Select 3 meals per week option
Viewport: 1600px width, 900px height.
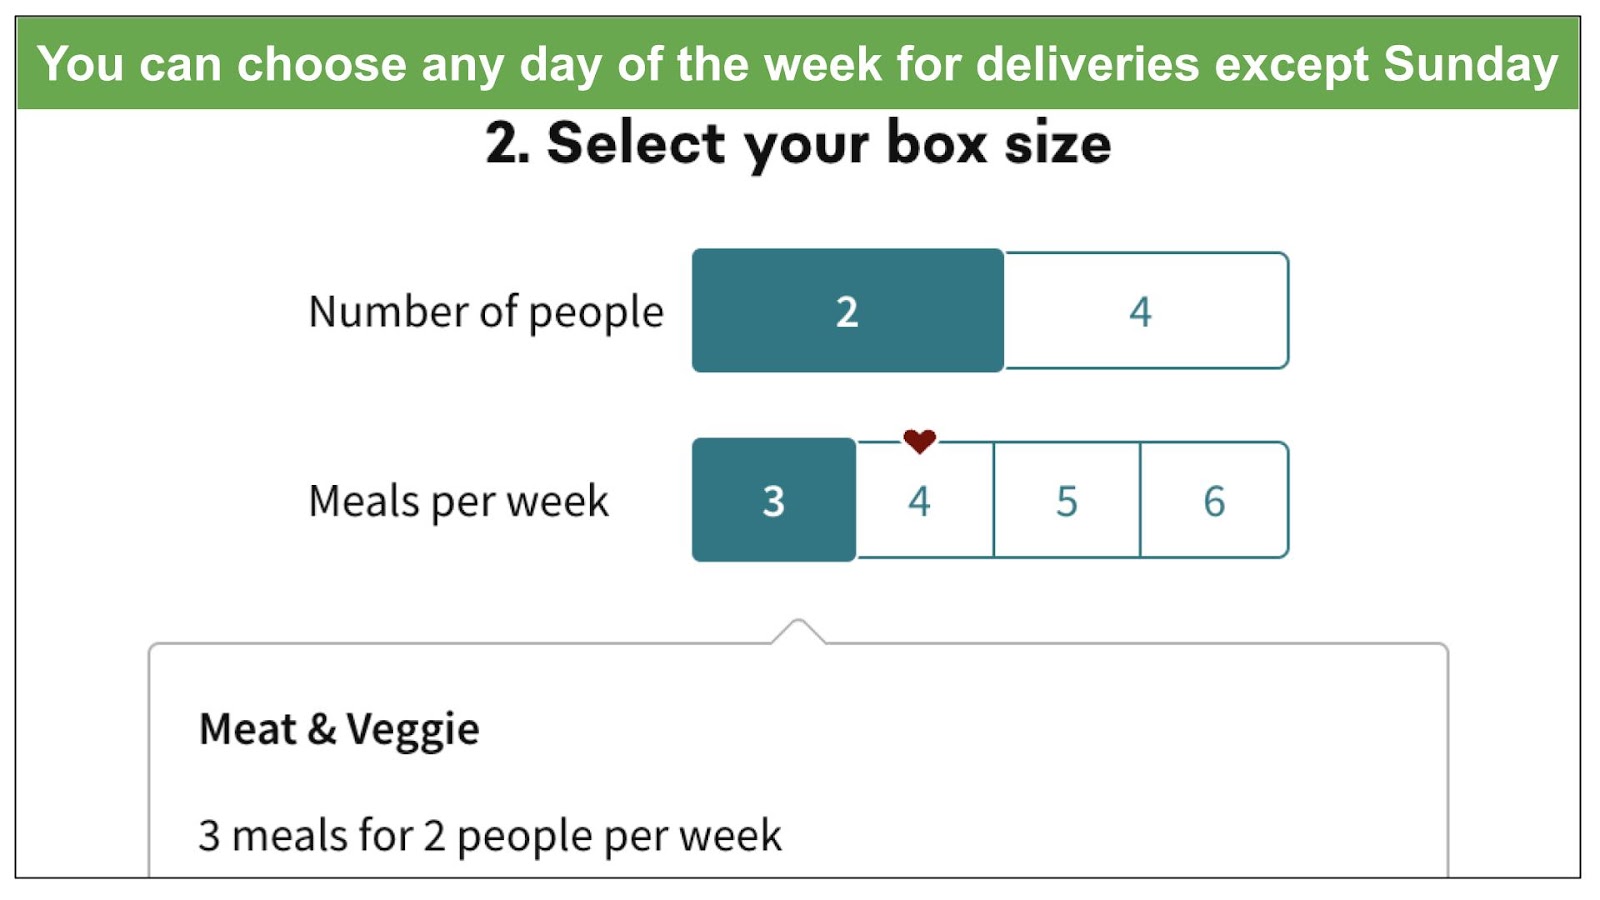coord(774,500)
